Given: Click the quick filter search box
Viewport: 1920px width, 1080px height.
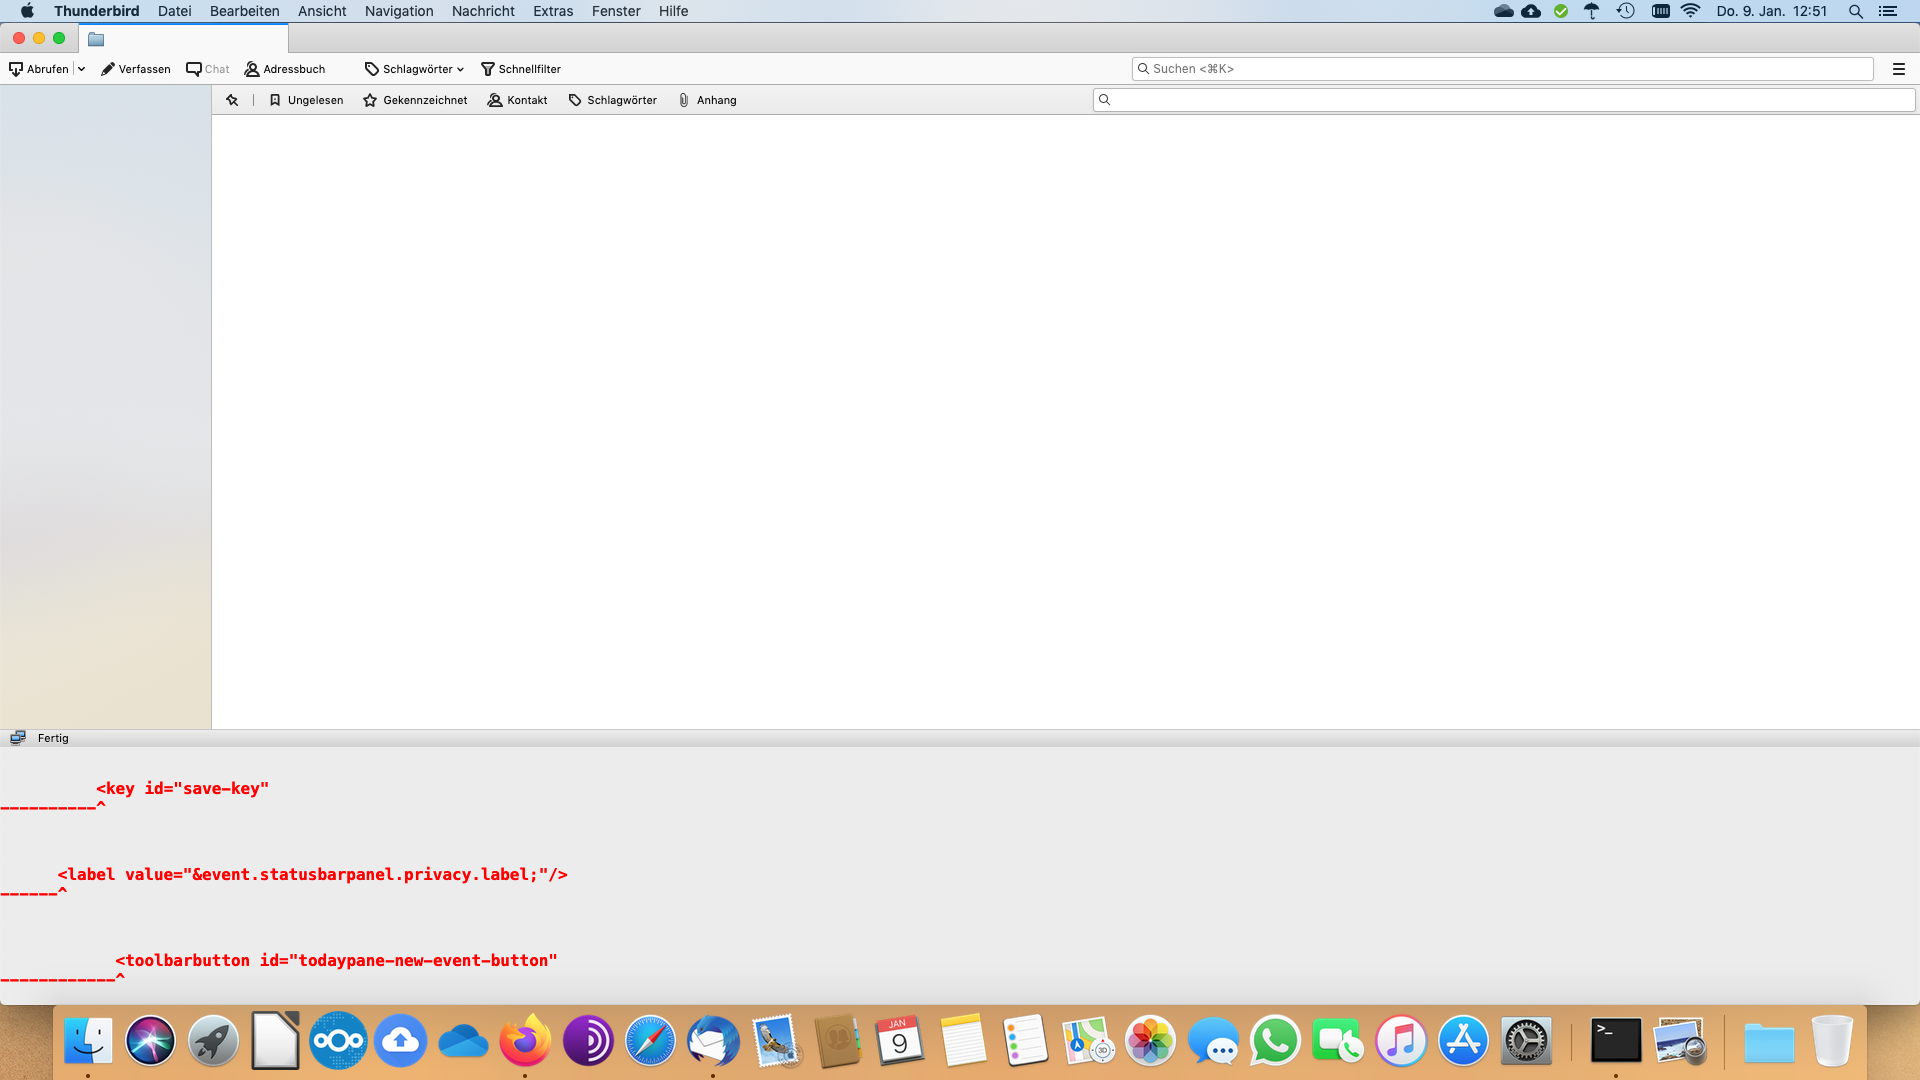Looking at the screenshot, I should click(1500, 100).
